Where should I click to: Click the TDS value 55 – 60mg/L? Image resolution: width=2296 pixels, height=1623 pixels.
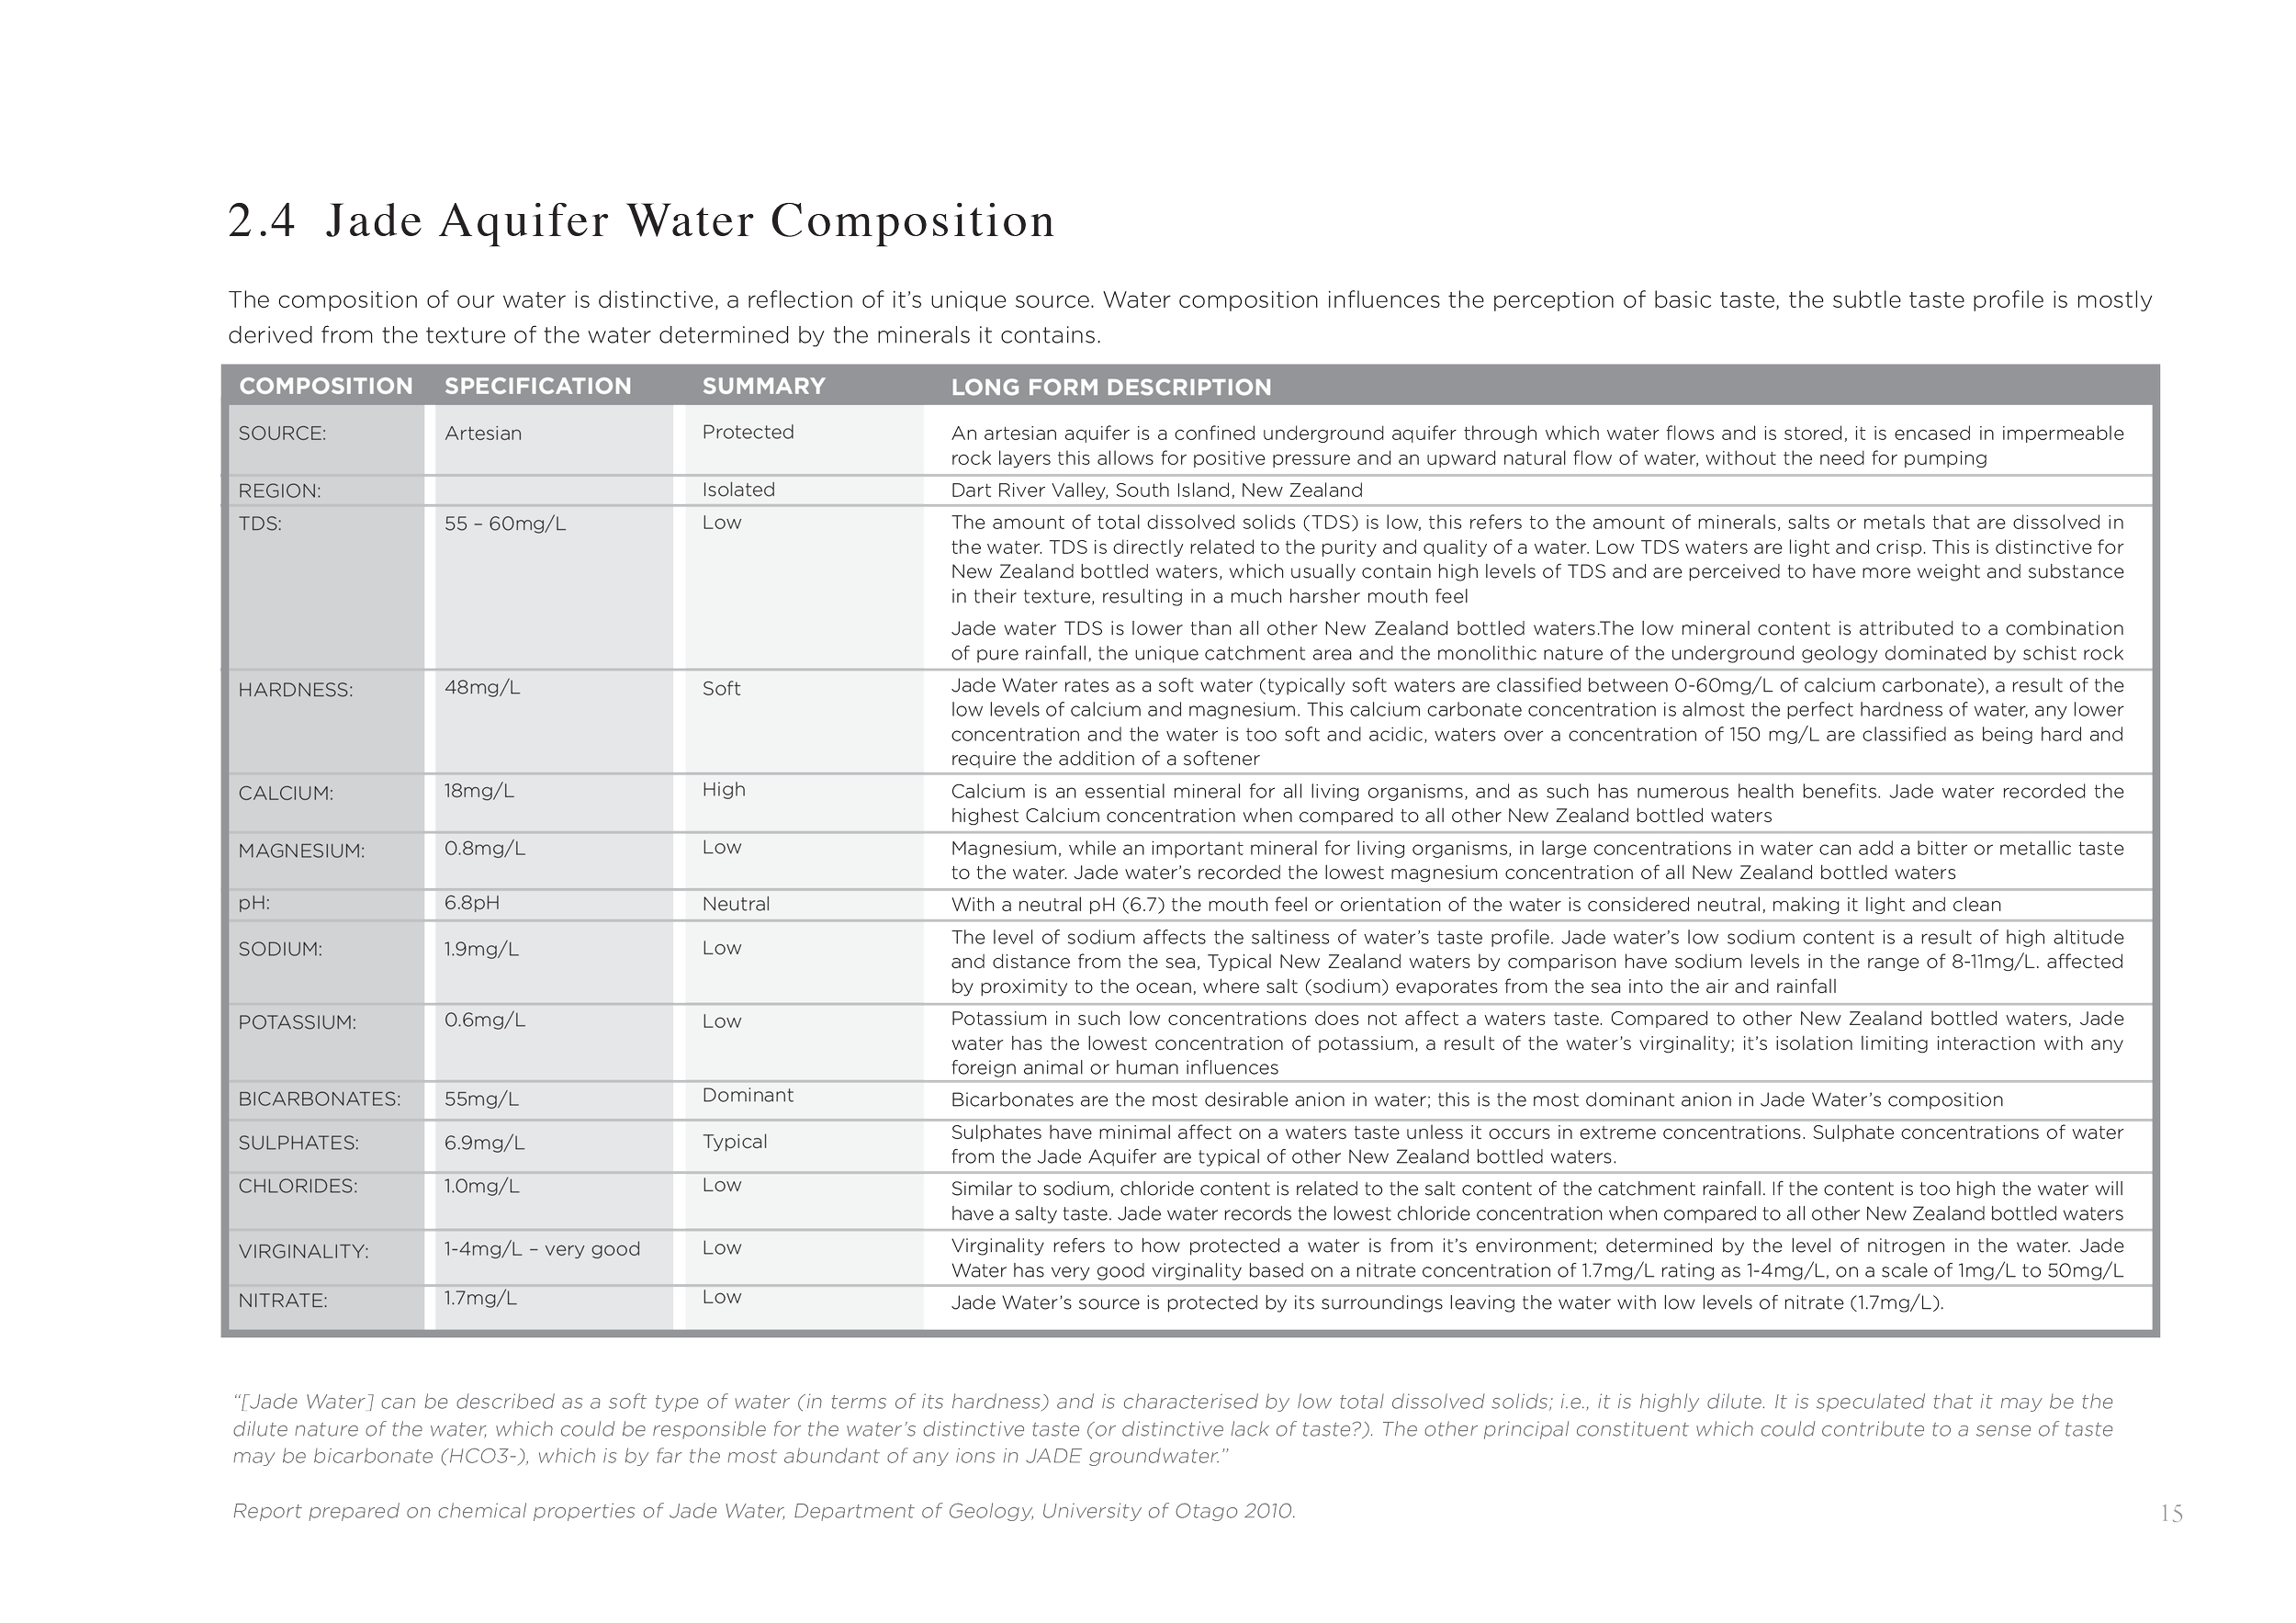tap(505, 524)
